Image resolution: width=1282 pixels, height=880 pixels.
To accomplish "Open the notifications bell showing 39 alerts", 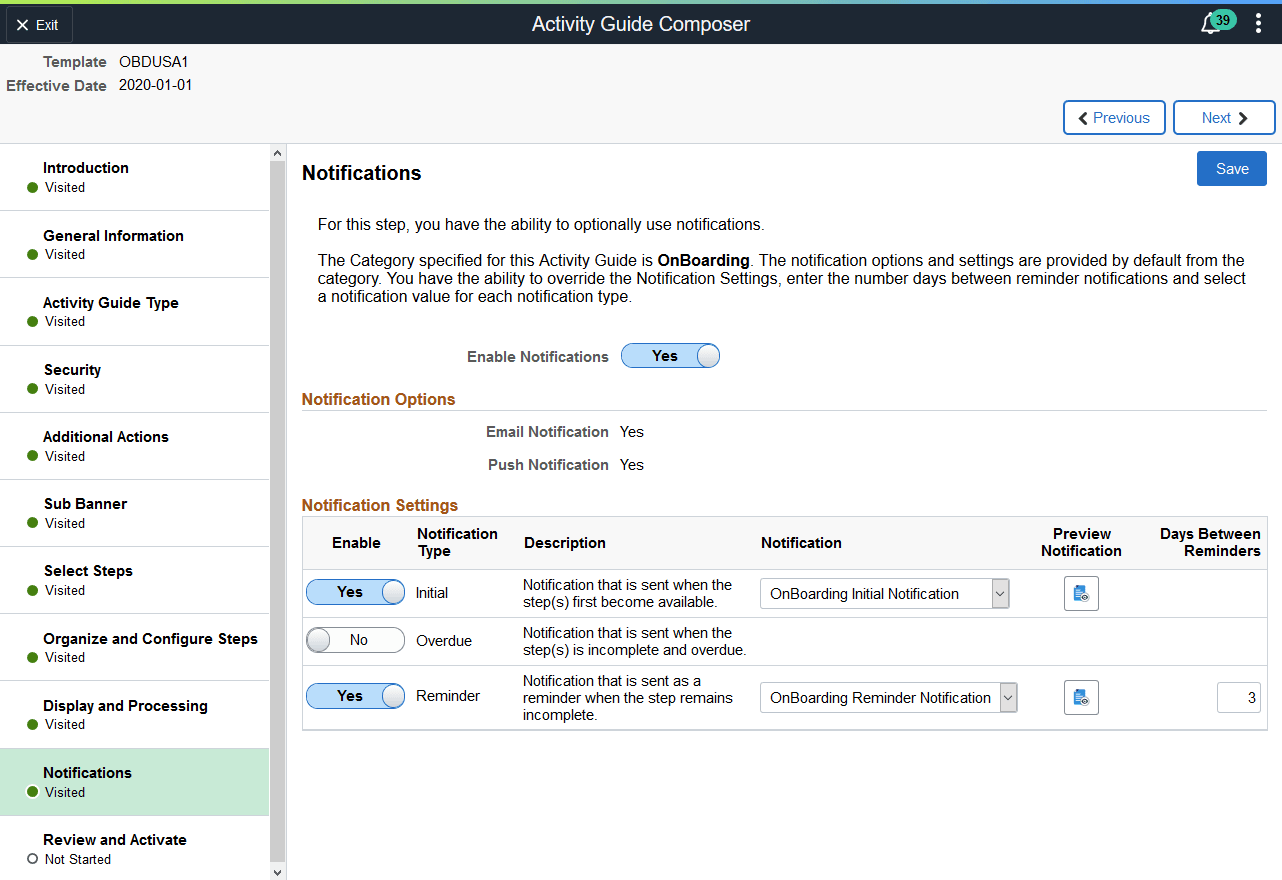I will 1211,23.
